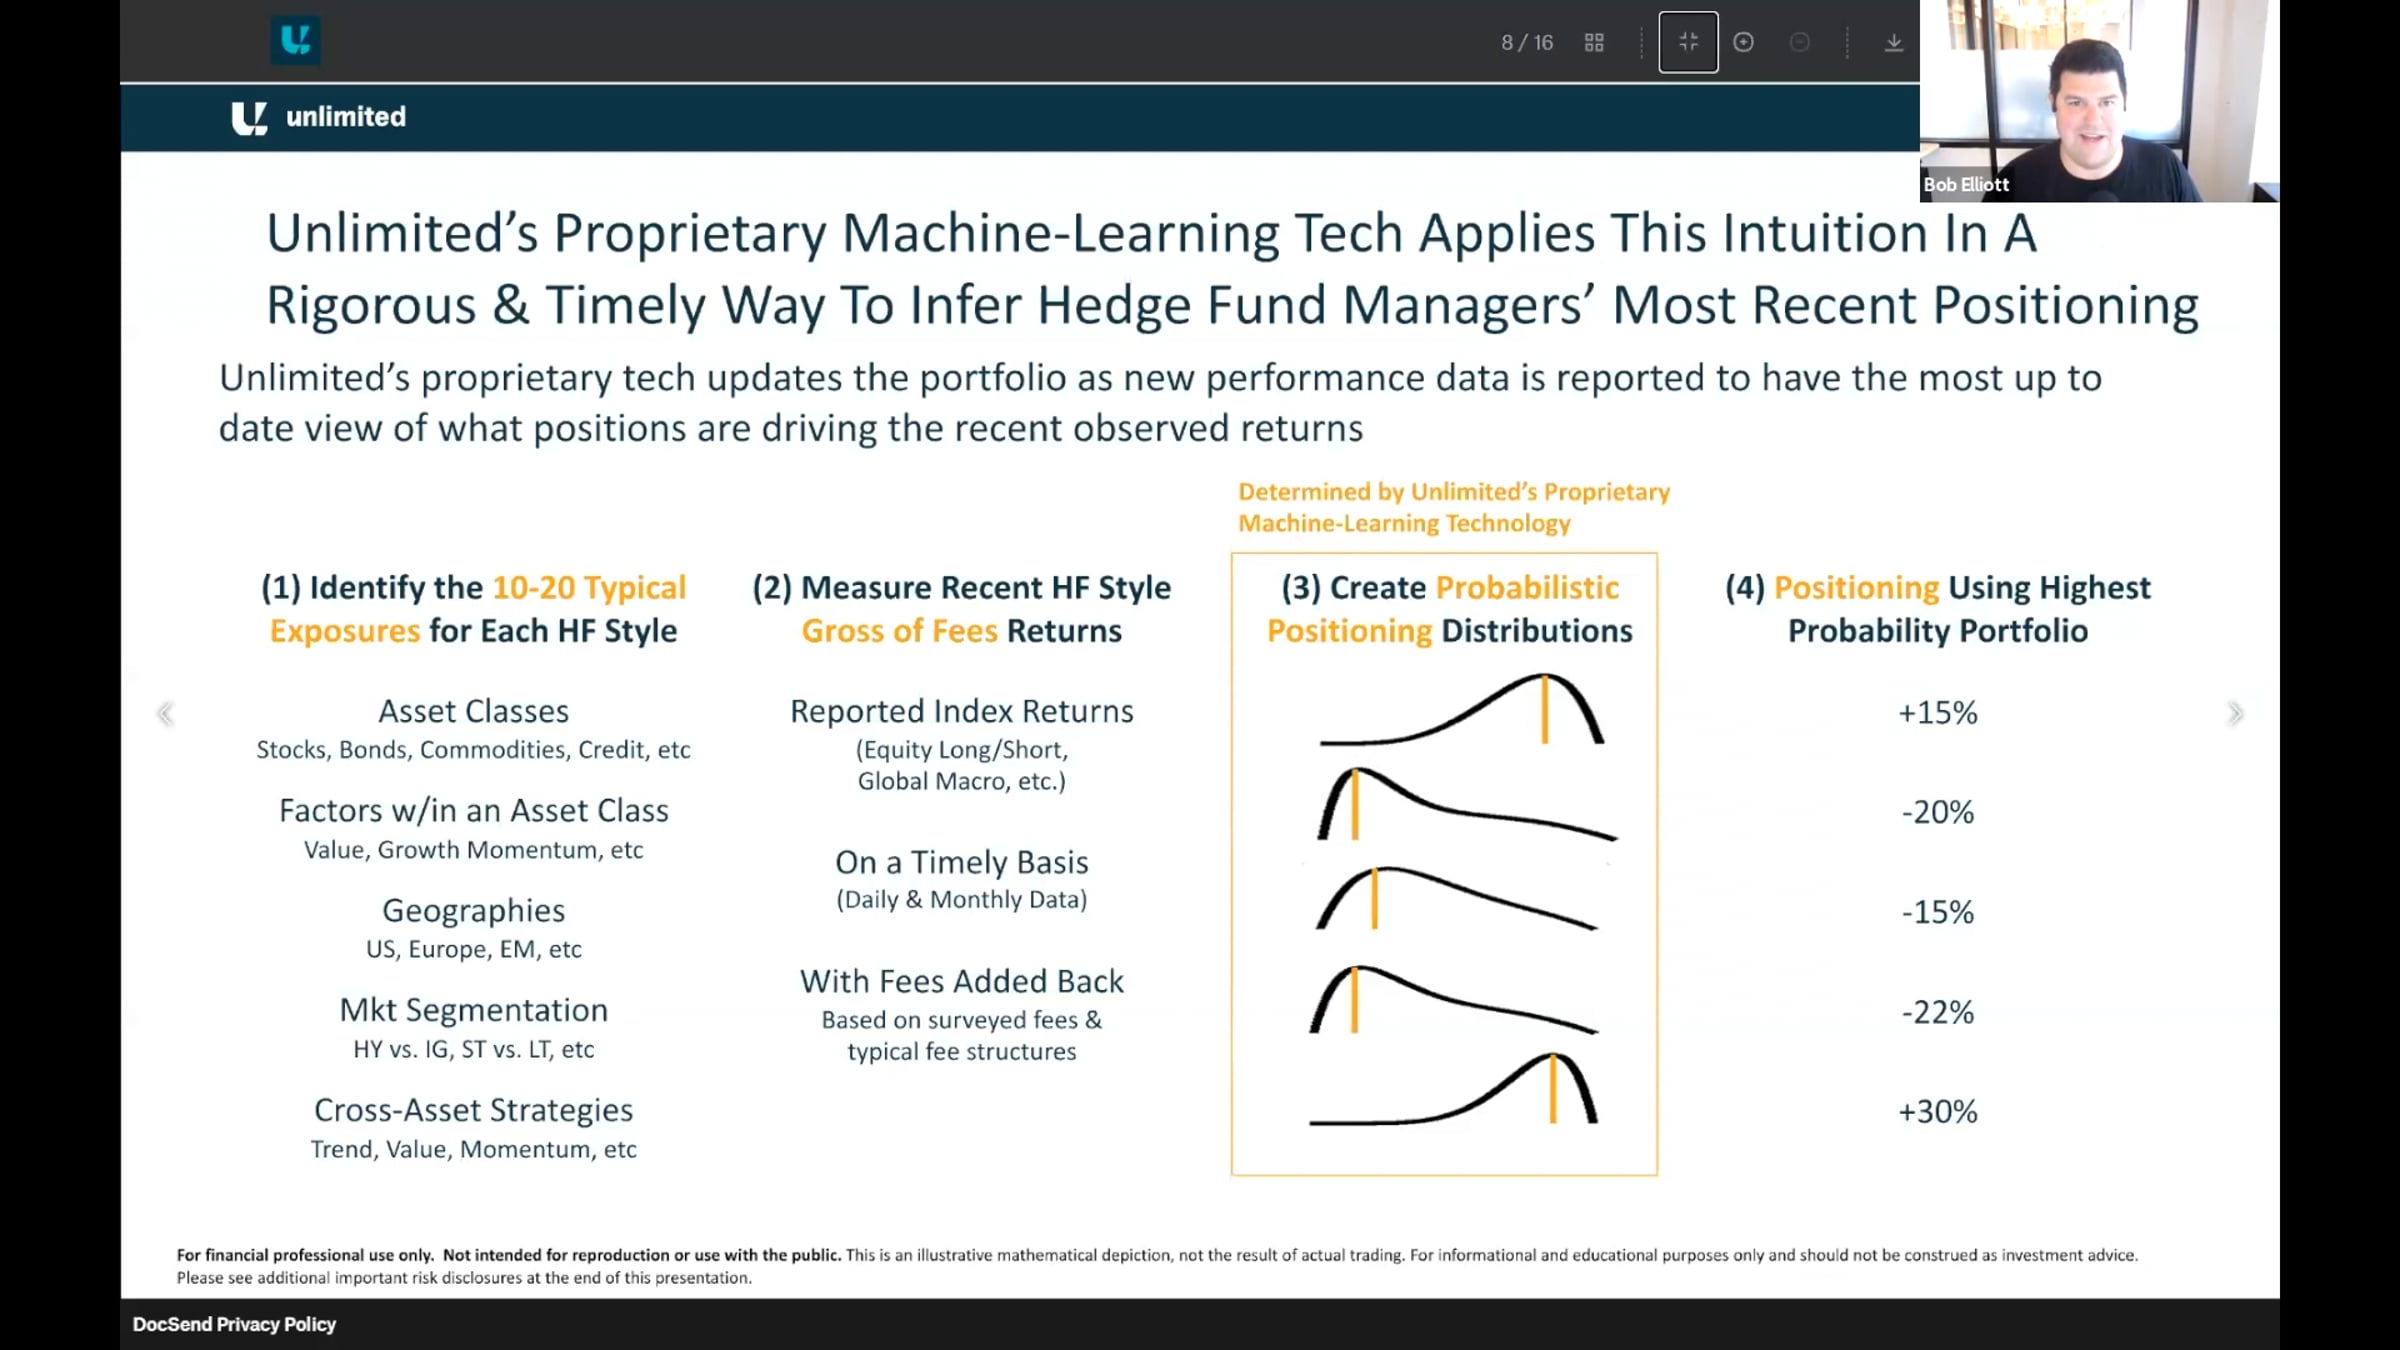
Task: Click the Bob Elliott name label
Action: click(1965, 184)
